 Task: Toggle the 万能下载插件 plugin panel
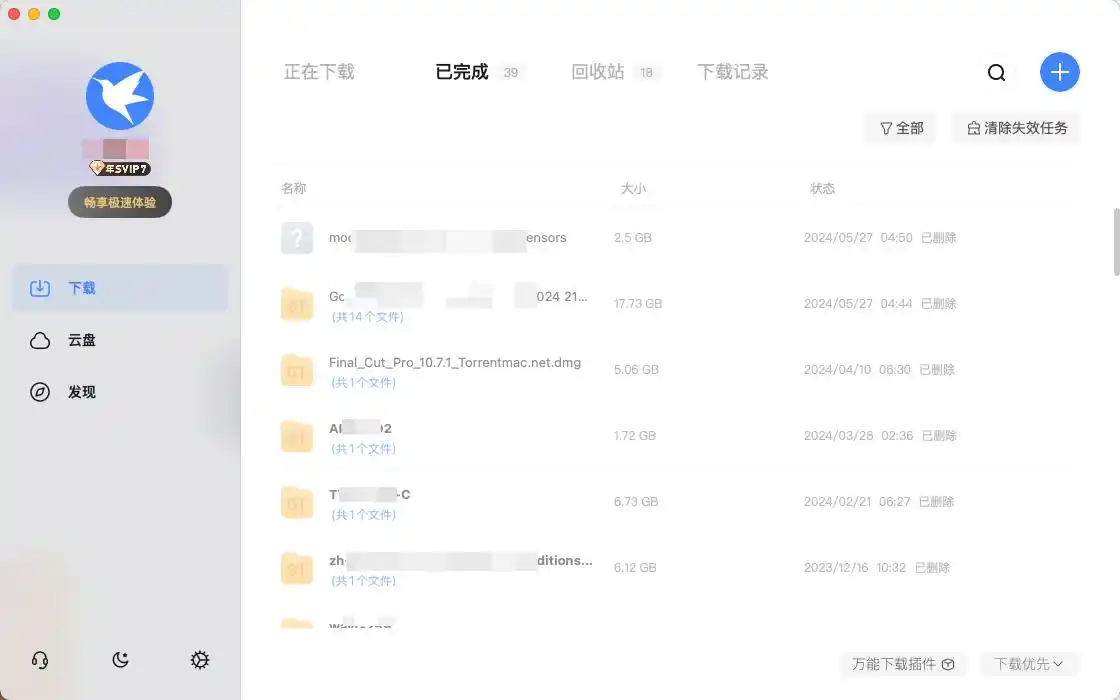tap(903, 664)
